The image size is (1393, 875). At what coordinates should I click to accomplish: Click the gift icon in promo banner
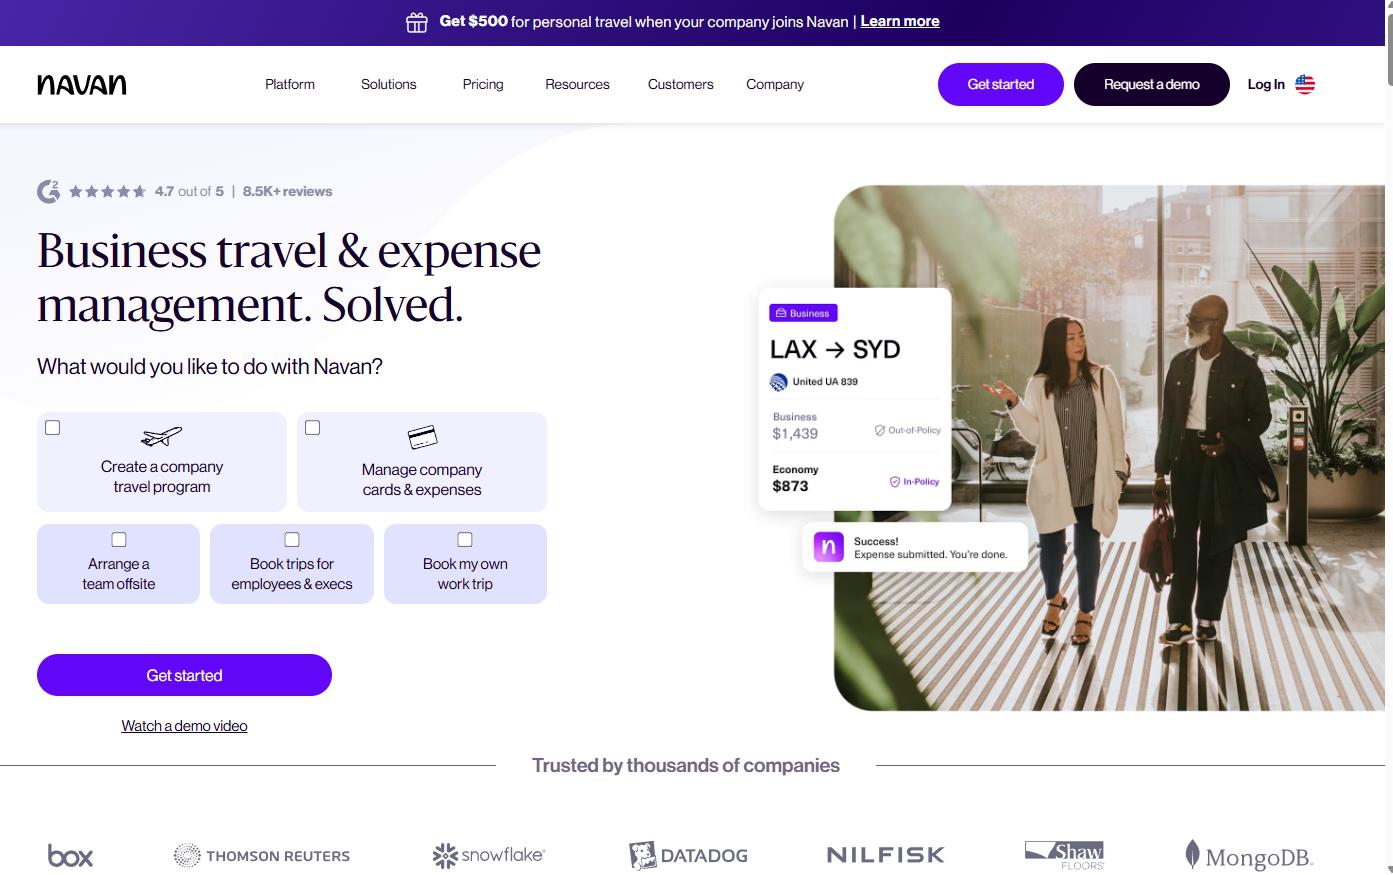click(417, 22)
